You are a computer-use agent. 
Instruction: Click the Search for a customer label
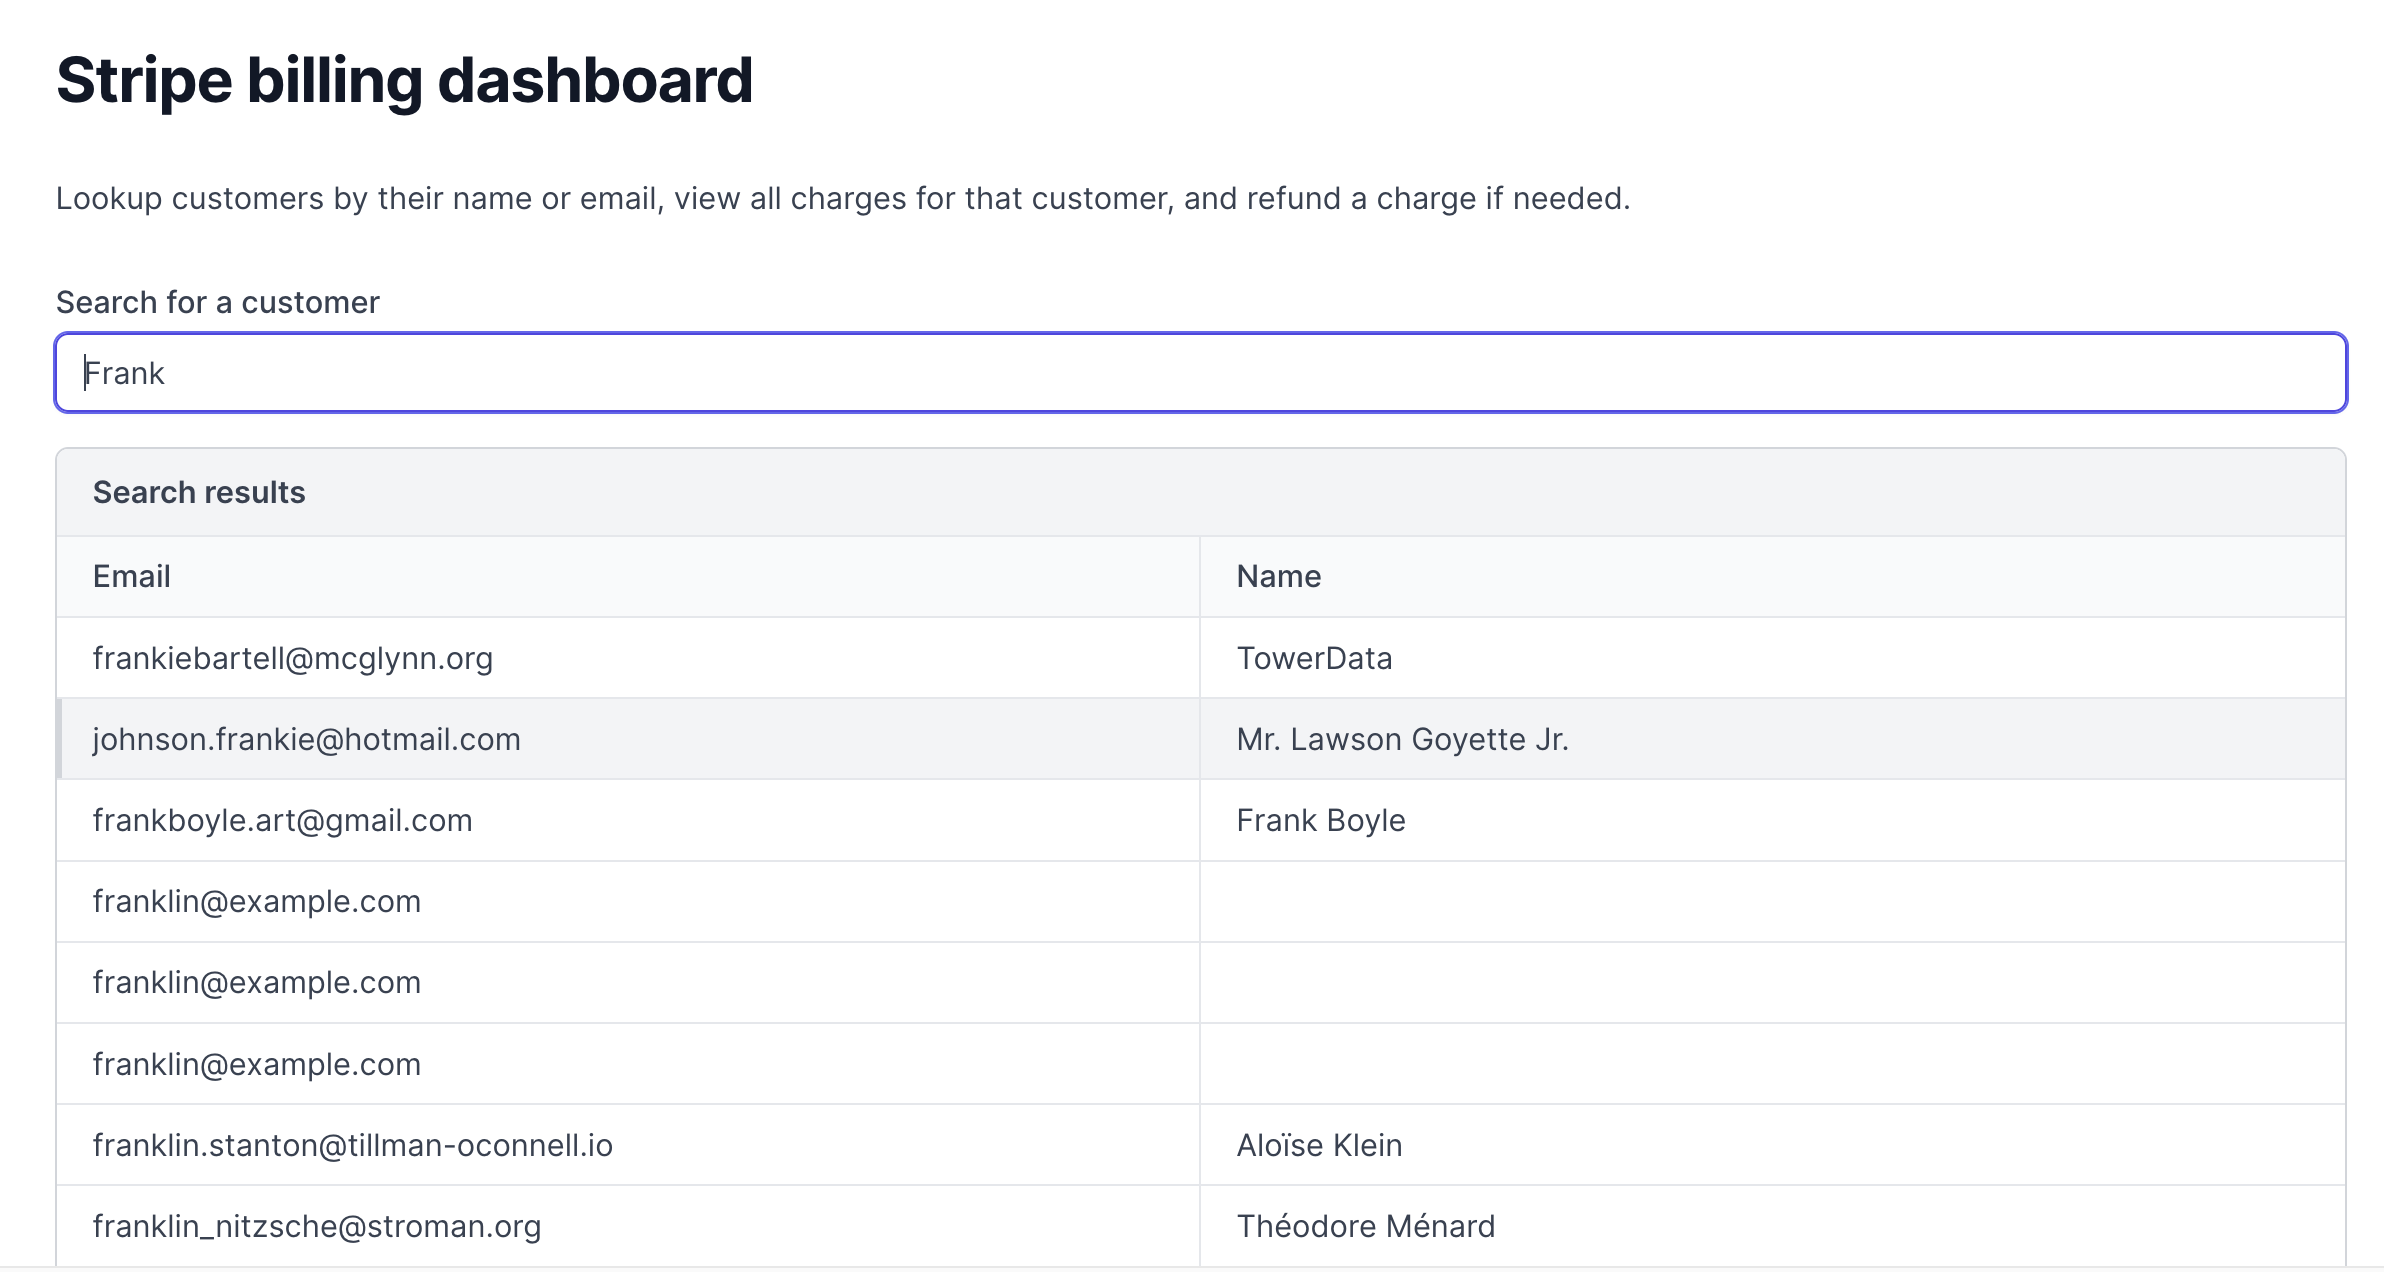point(218,302)
